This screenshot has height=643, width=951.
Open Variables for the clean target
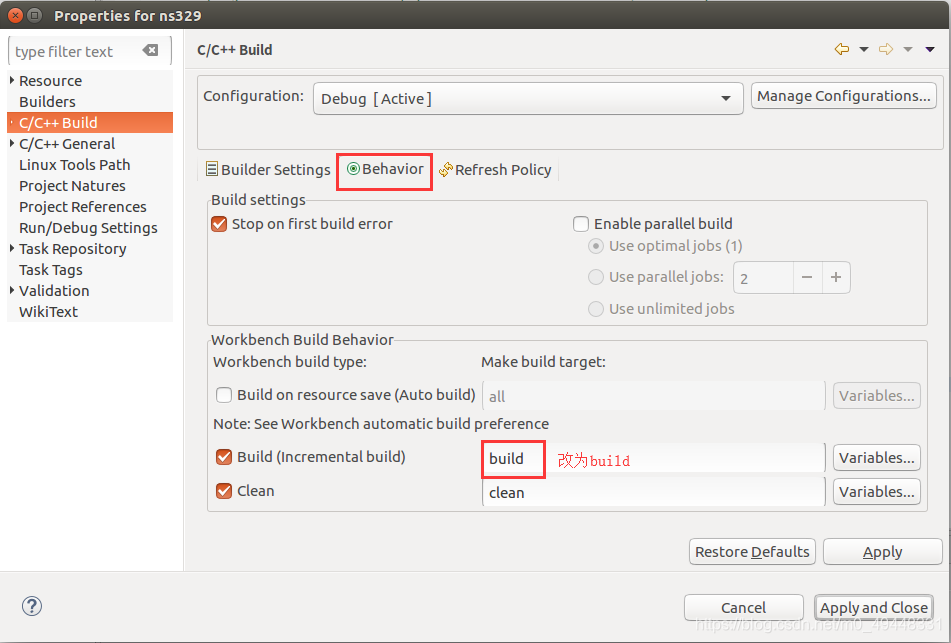[876, 491]
